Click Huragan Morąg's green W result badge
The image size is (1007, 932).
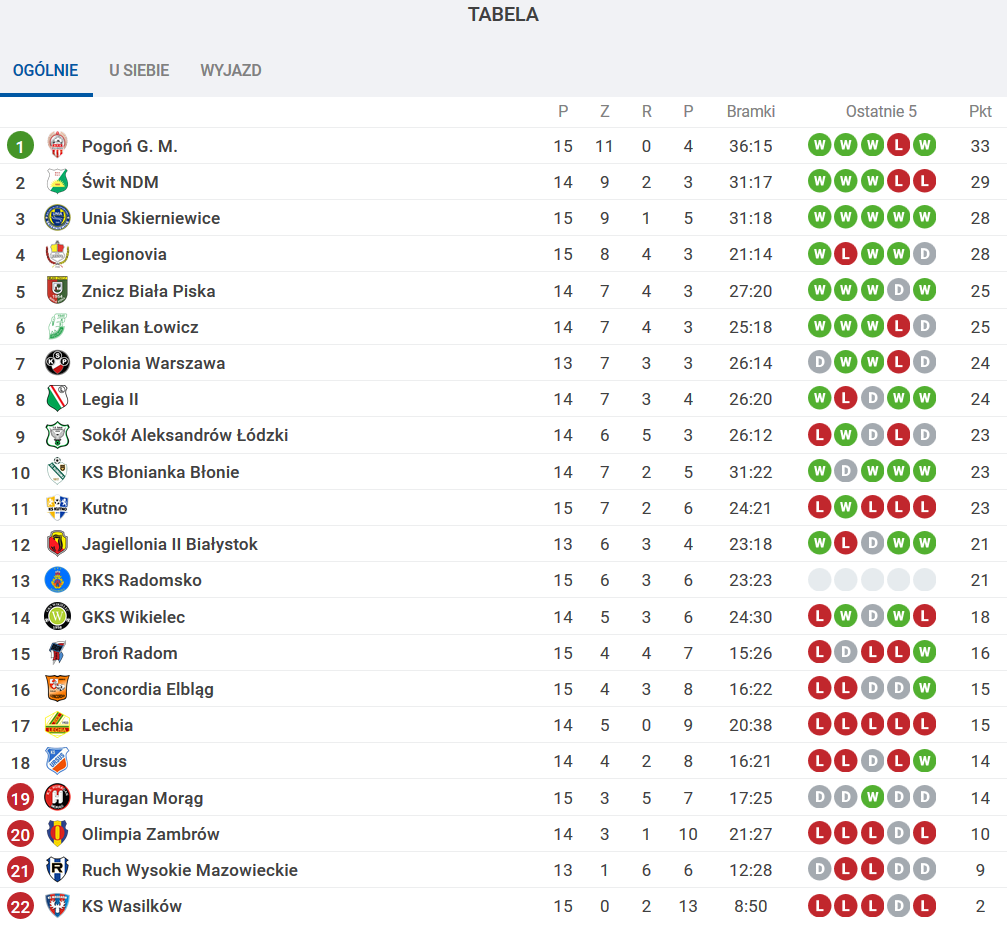pos(872,798)
